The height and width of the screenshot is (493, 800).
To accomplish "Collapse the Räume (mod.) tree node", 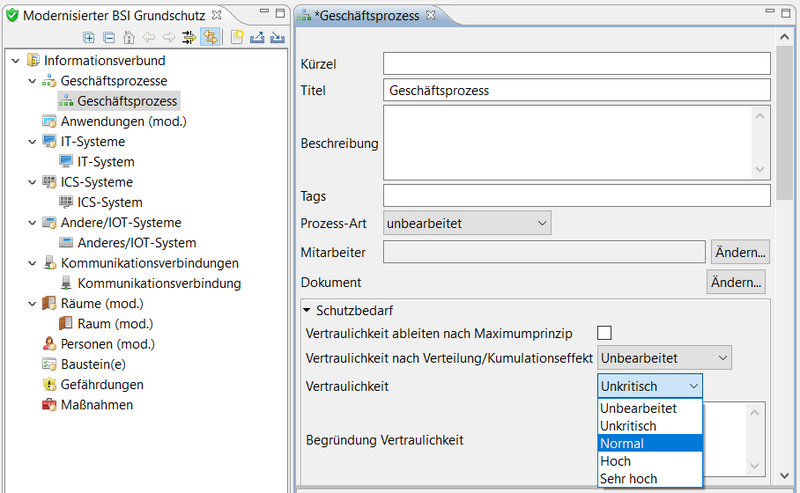I will tap(32, 304).
